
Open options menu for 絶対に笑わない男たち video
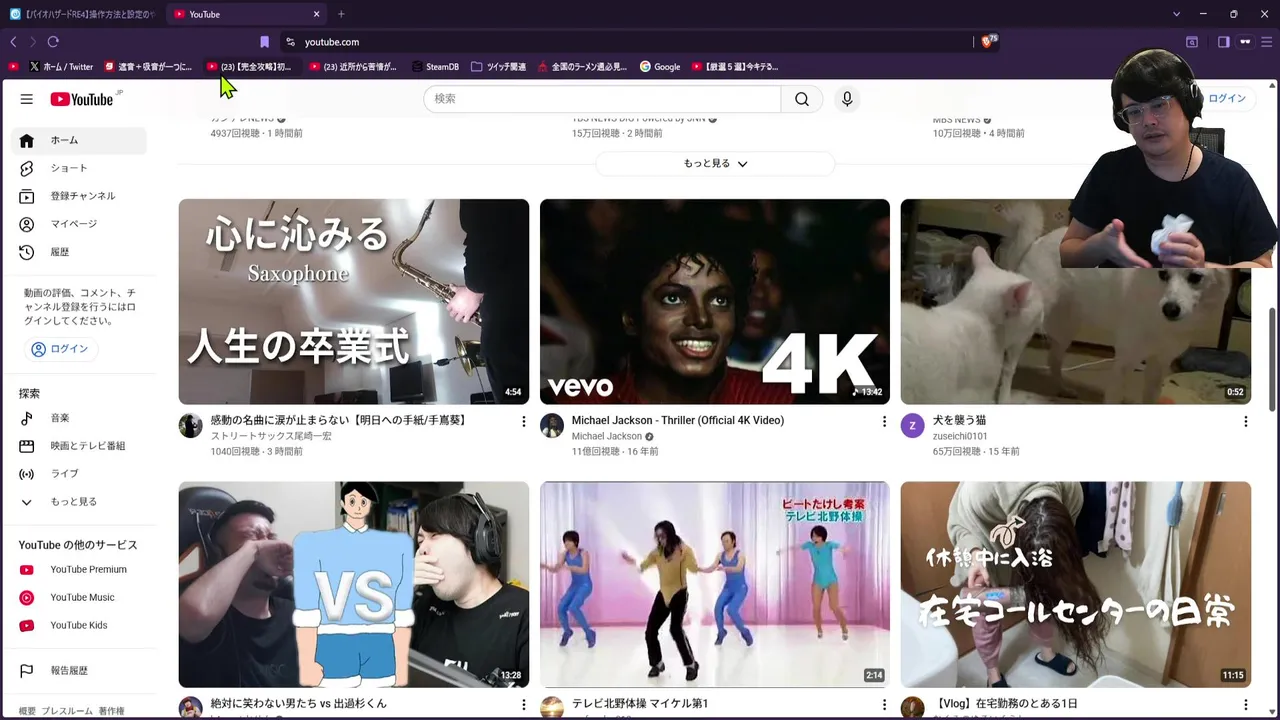[x=523, y=705]
